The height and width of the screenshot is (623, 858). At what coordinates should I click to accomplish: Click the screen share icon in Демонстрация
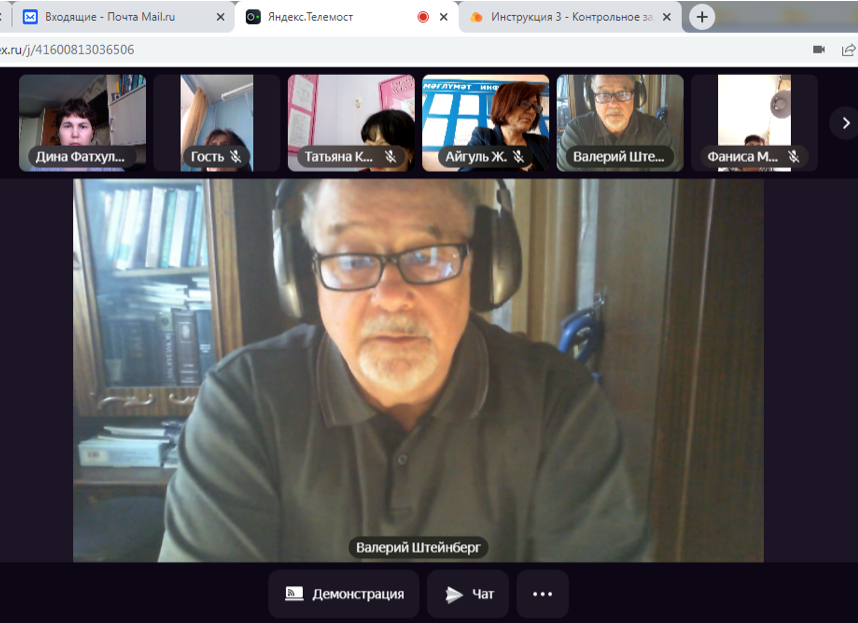pyautogui.click(x=294, y=594)
